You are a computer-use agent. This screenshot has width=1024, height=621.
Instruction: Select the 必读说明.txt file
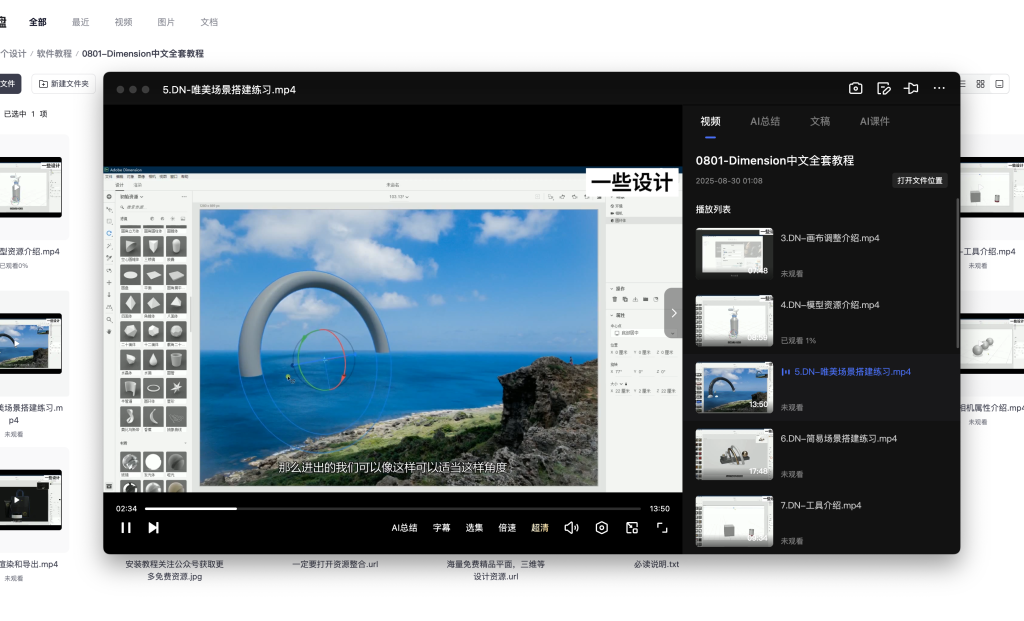pos(656,564)
